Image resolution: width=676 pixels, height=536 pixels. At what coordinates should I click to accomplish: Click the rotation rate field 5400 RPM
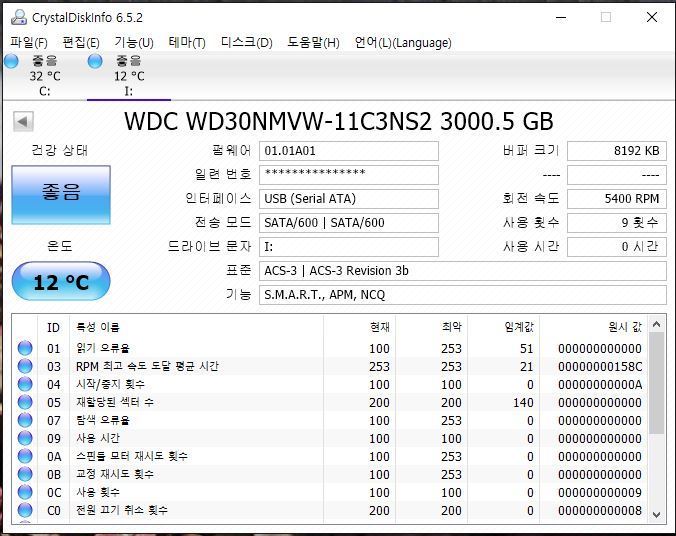pos(617,199)
